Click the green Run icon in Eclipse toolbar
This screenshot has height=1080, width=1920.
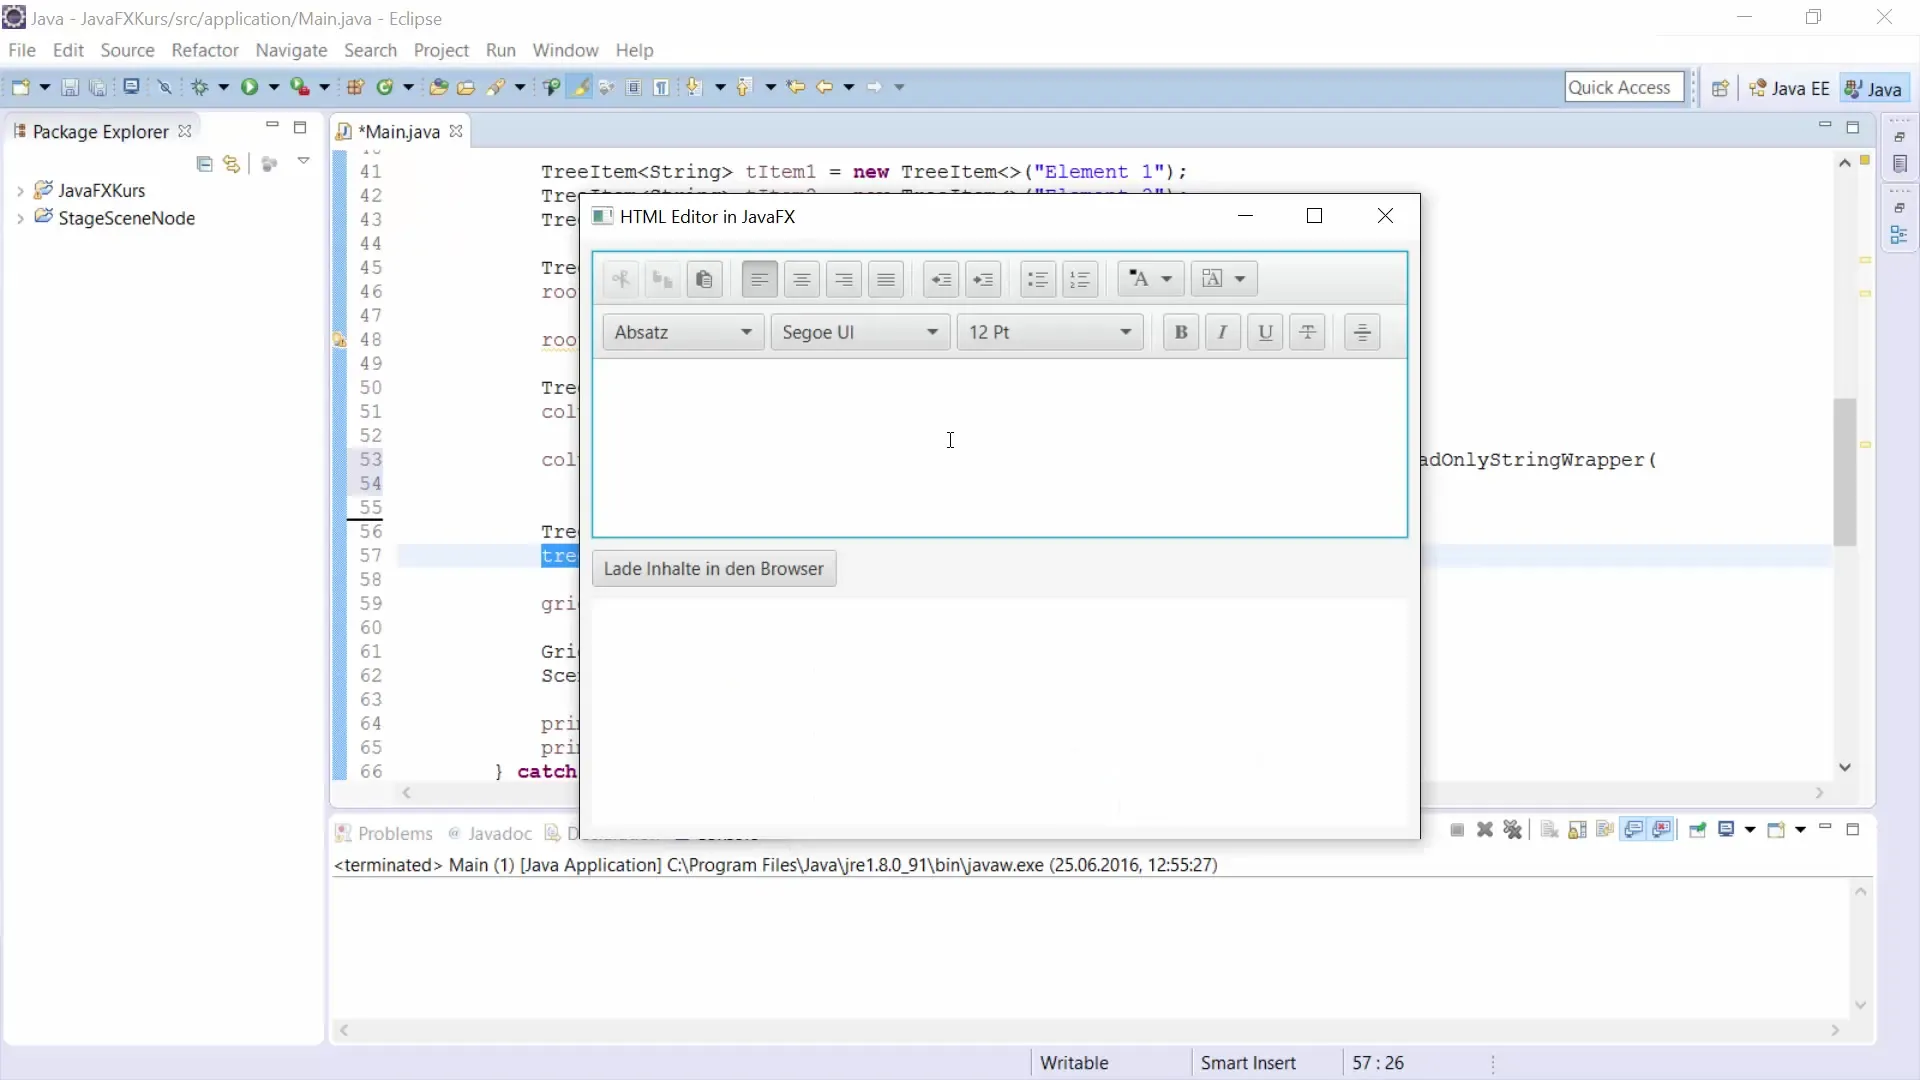pos(249,87)
